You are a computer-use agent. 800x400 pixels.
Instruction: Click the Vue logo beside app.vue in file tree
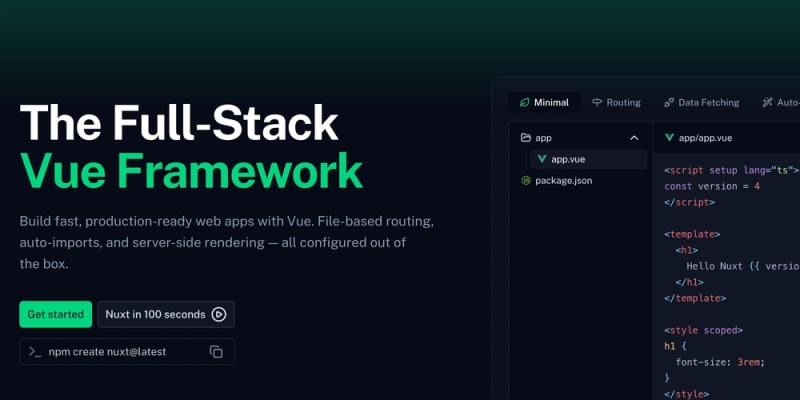(x=542, y=159)
